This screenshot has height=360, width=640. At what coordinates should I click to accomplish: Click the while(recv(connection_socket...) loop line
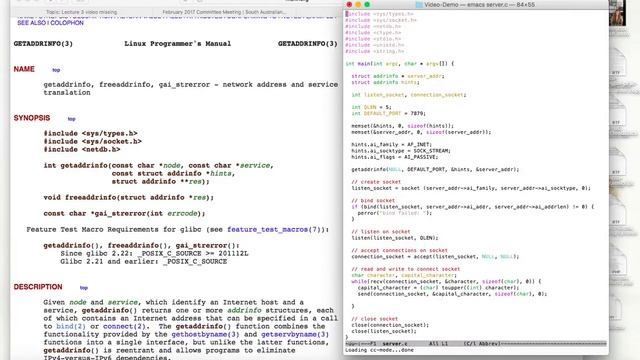pos(446,281)
